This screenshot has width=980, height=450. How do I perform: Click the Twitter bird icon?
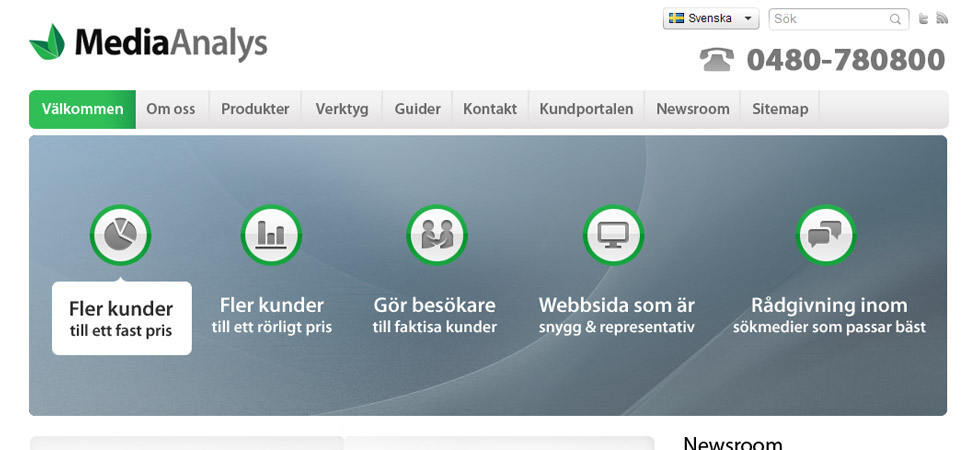click(x=923, y=19)
